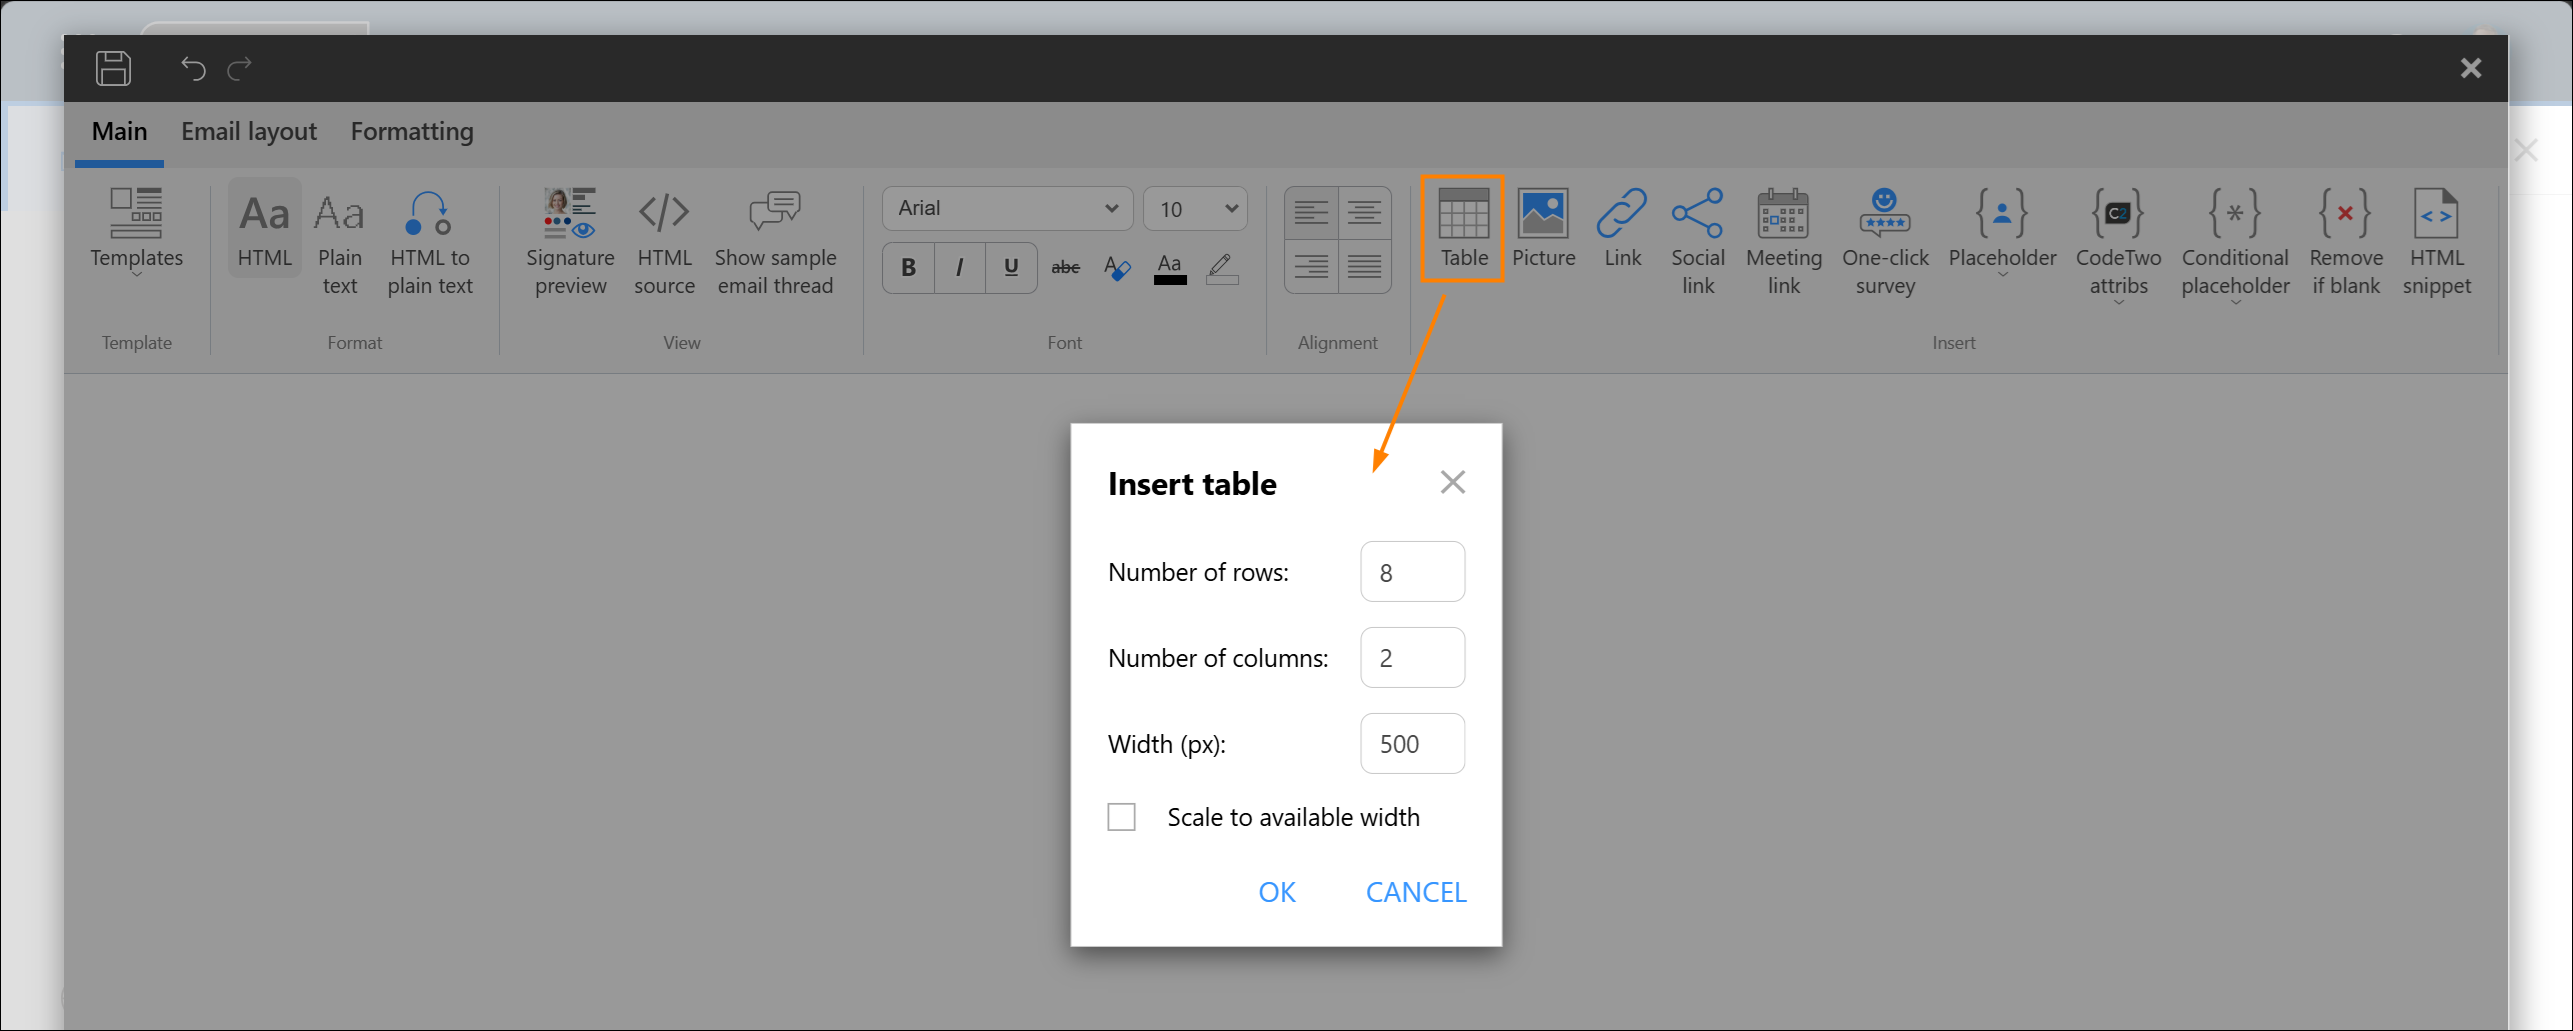Click the clear formatting icon

click(x=1117, y=267)
